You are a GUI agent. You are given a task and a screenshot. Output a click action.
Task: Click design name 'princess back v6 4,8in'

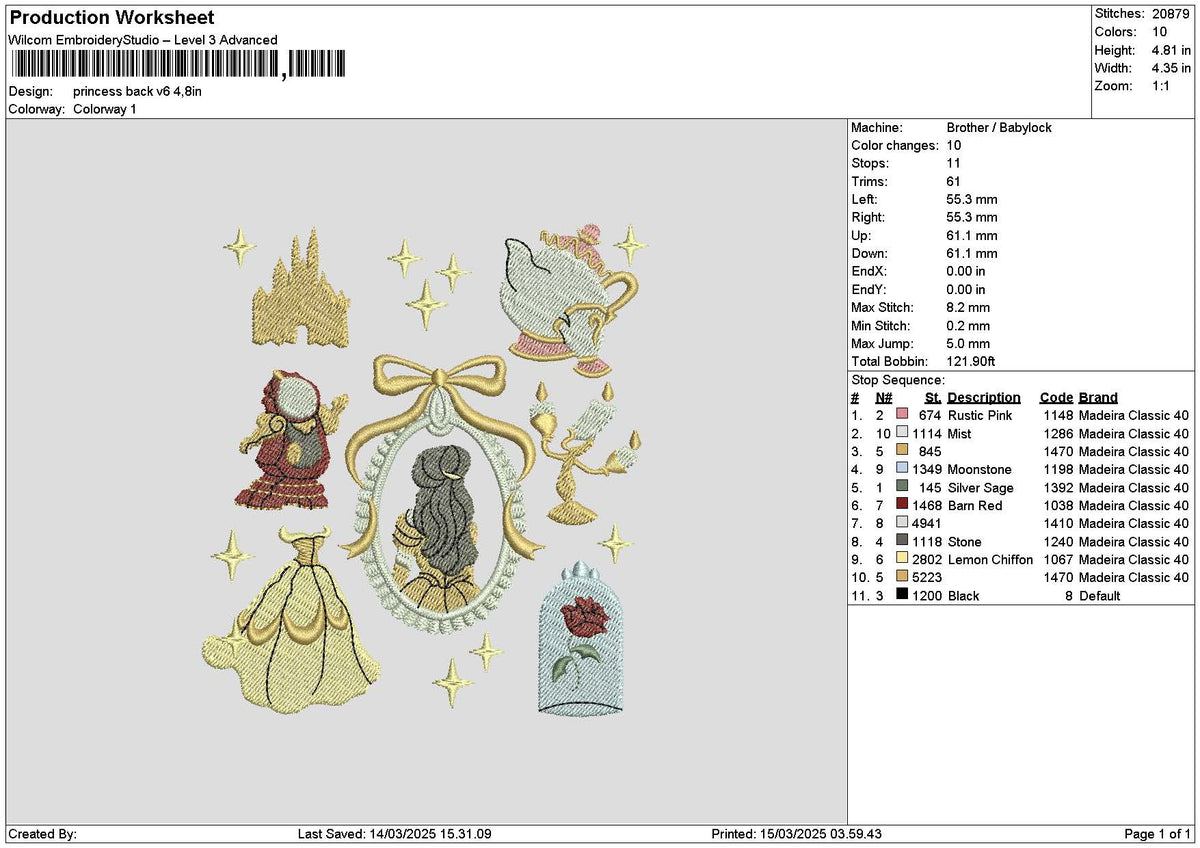click(137, 91)
